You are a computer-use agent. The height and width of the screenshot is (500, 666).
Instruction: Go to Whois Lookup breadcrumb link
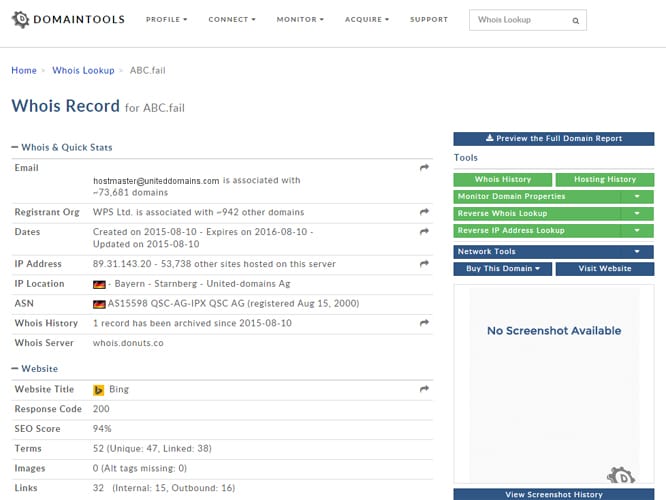pyautogui.click(x=83, y=71)
